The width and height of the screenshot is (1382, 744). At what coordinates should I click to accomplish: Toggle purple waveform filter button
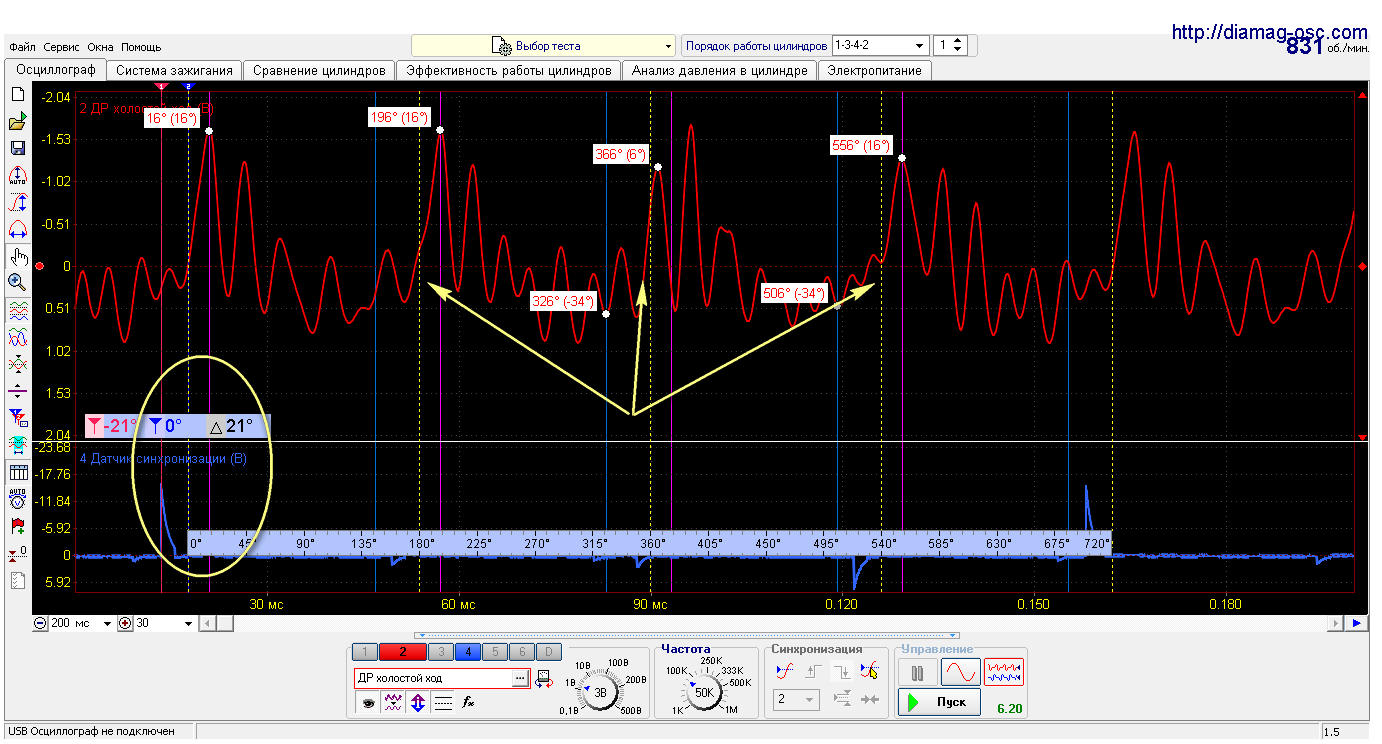click(x=394, y=703)
